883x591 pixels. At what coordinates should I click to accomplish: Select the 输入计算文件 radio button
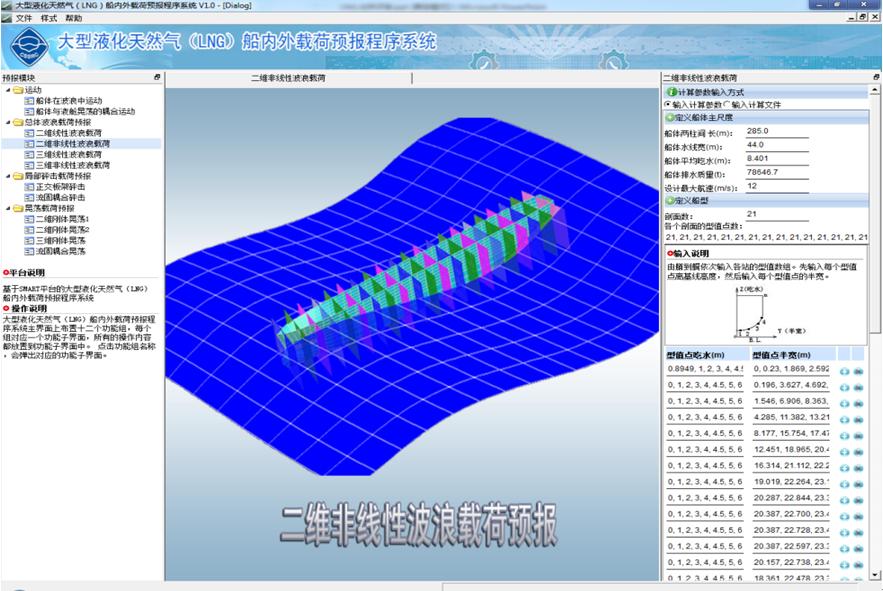click(x=727, y=105)
